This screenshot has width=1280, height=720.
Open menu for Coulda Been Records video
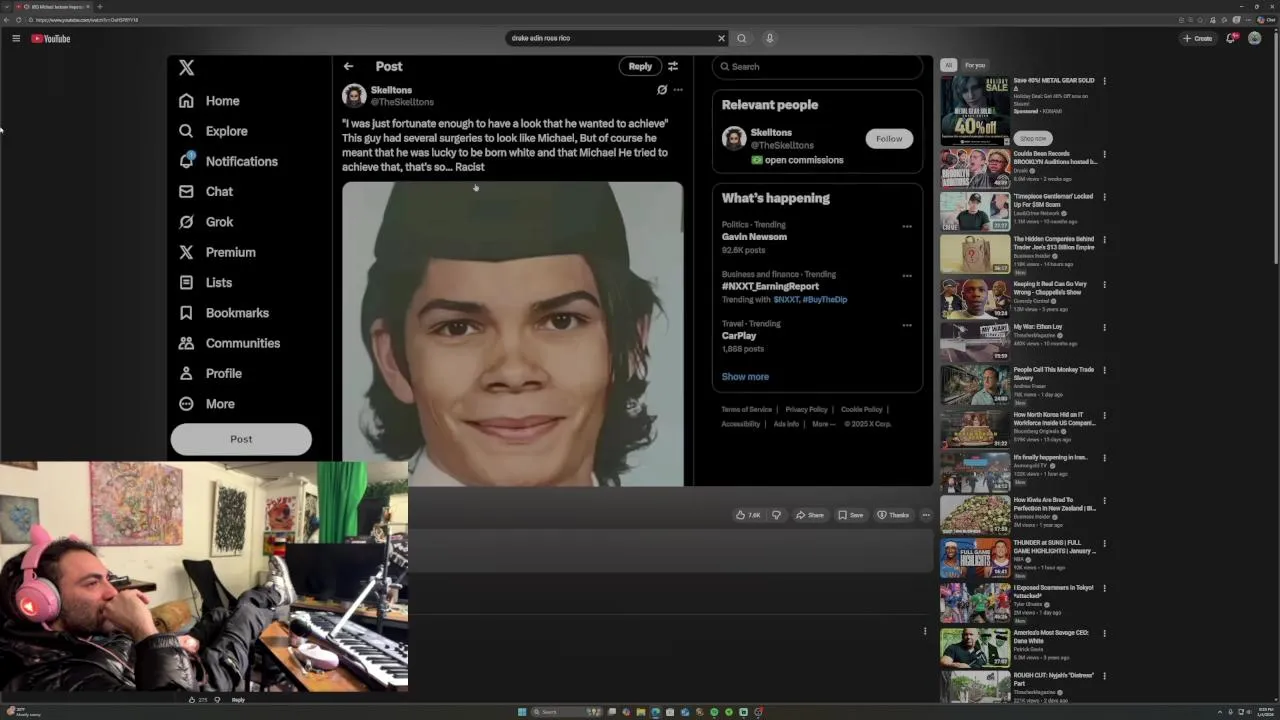pos(1104,154)
